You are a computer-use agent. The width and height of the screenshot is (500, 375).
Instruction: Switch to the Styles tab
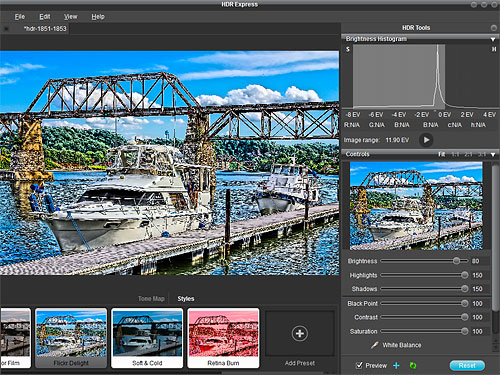click(186, 299)
